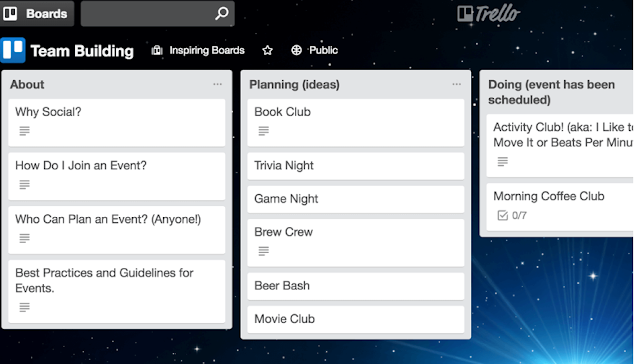Open the Why Social? card

117,123
